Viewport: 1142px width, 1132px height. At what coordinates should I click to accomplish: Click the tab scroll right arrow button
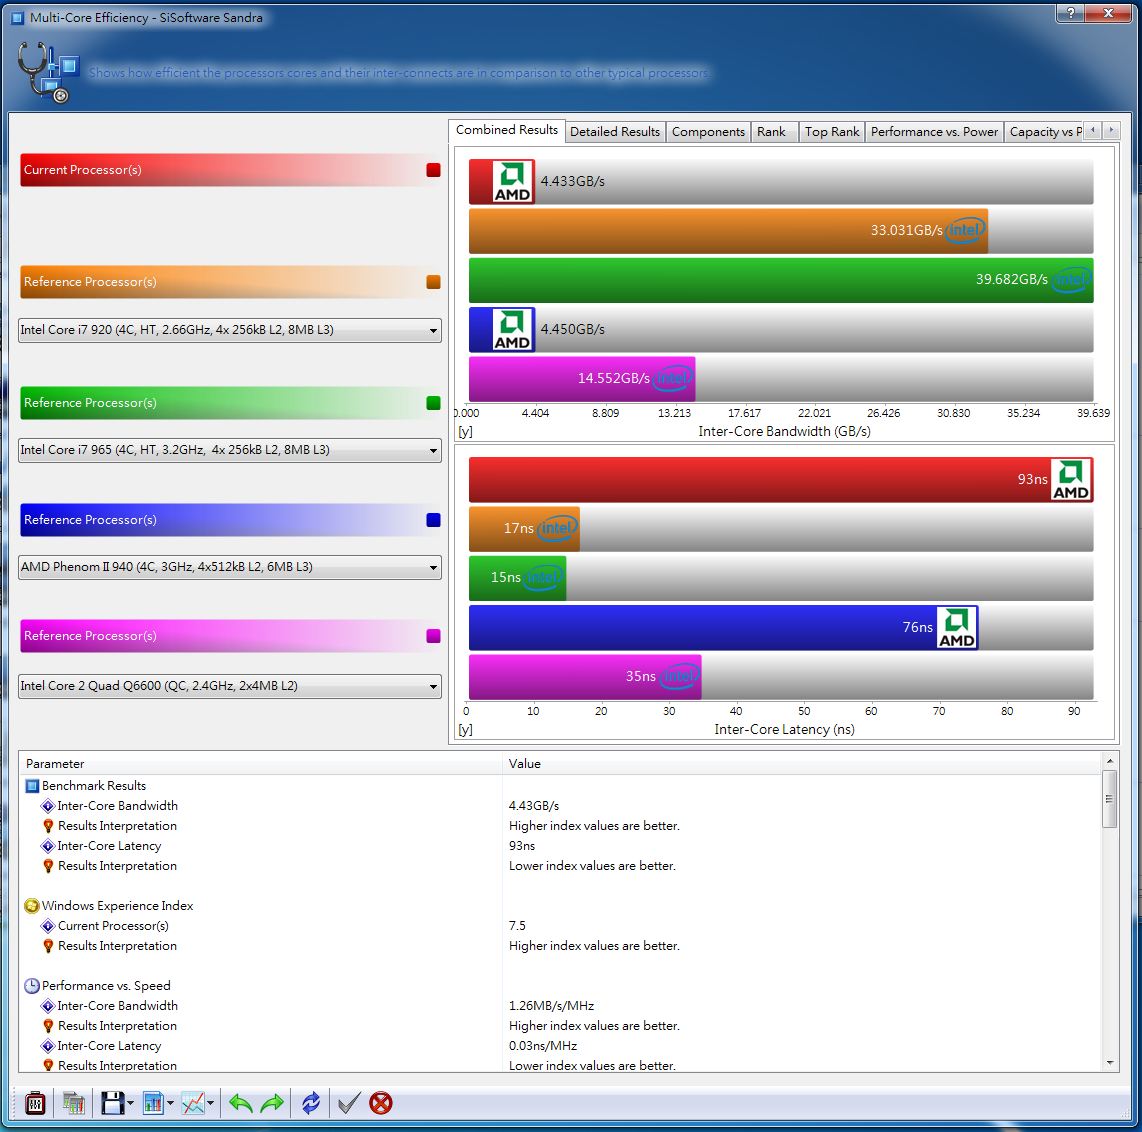[x=1111, y=131]
